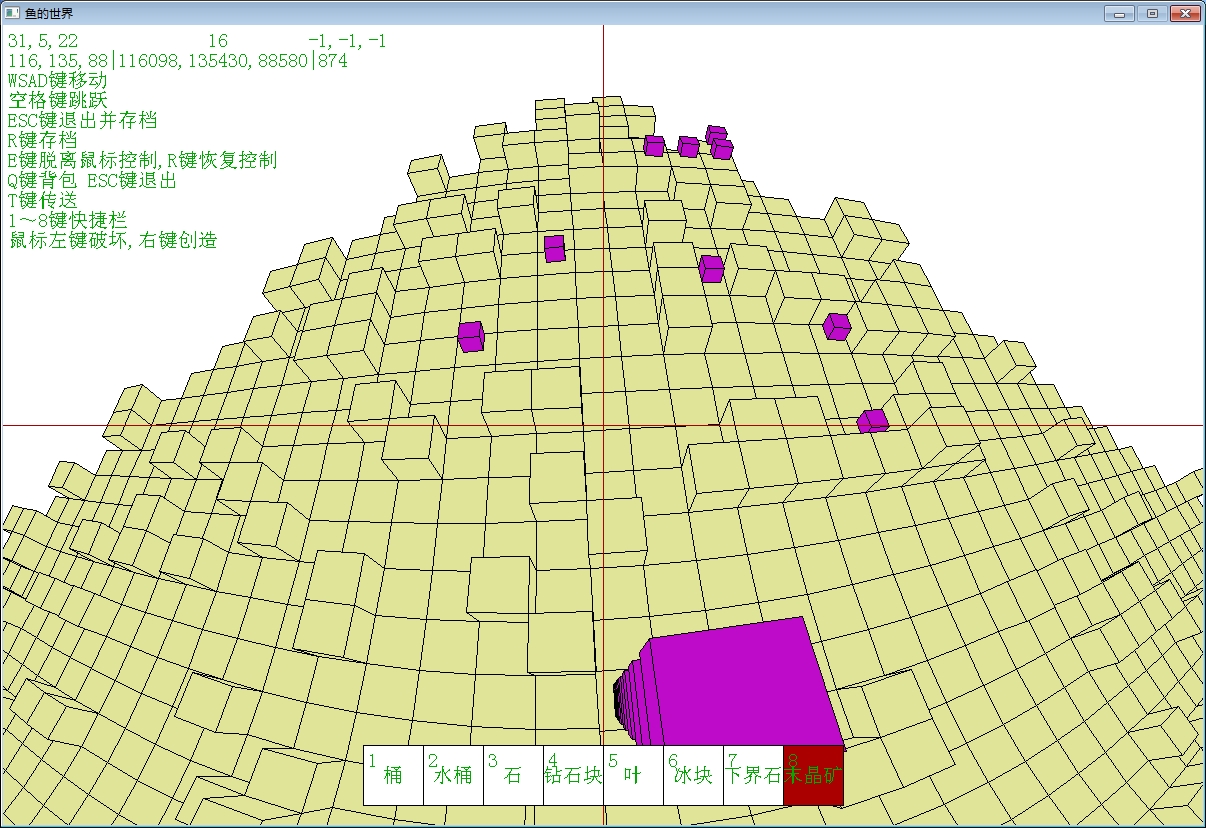This screenshot has width=1206, height=828.
Task: Click the "T键传送" help line
Action: click(x=42, y=200)
